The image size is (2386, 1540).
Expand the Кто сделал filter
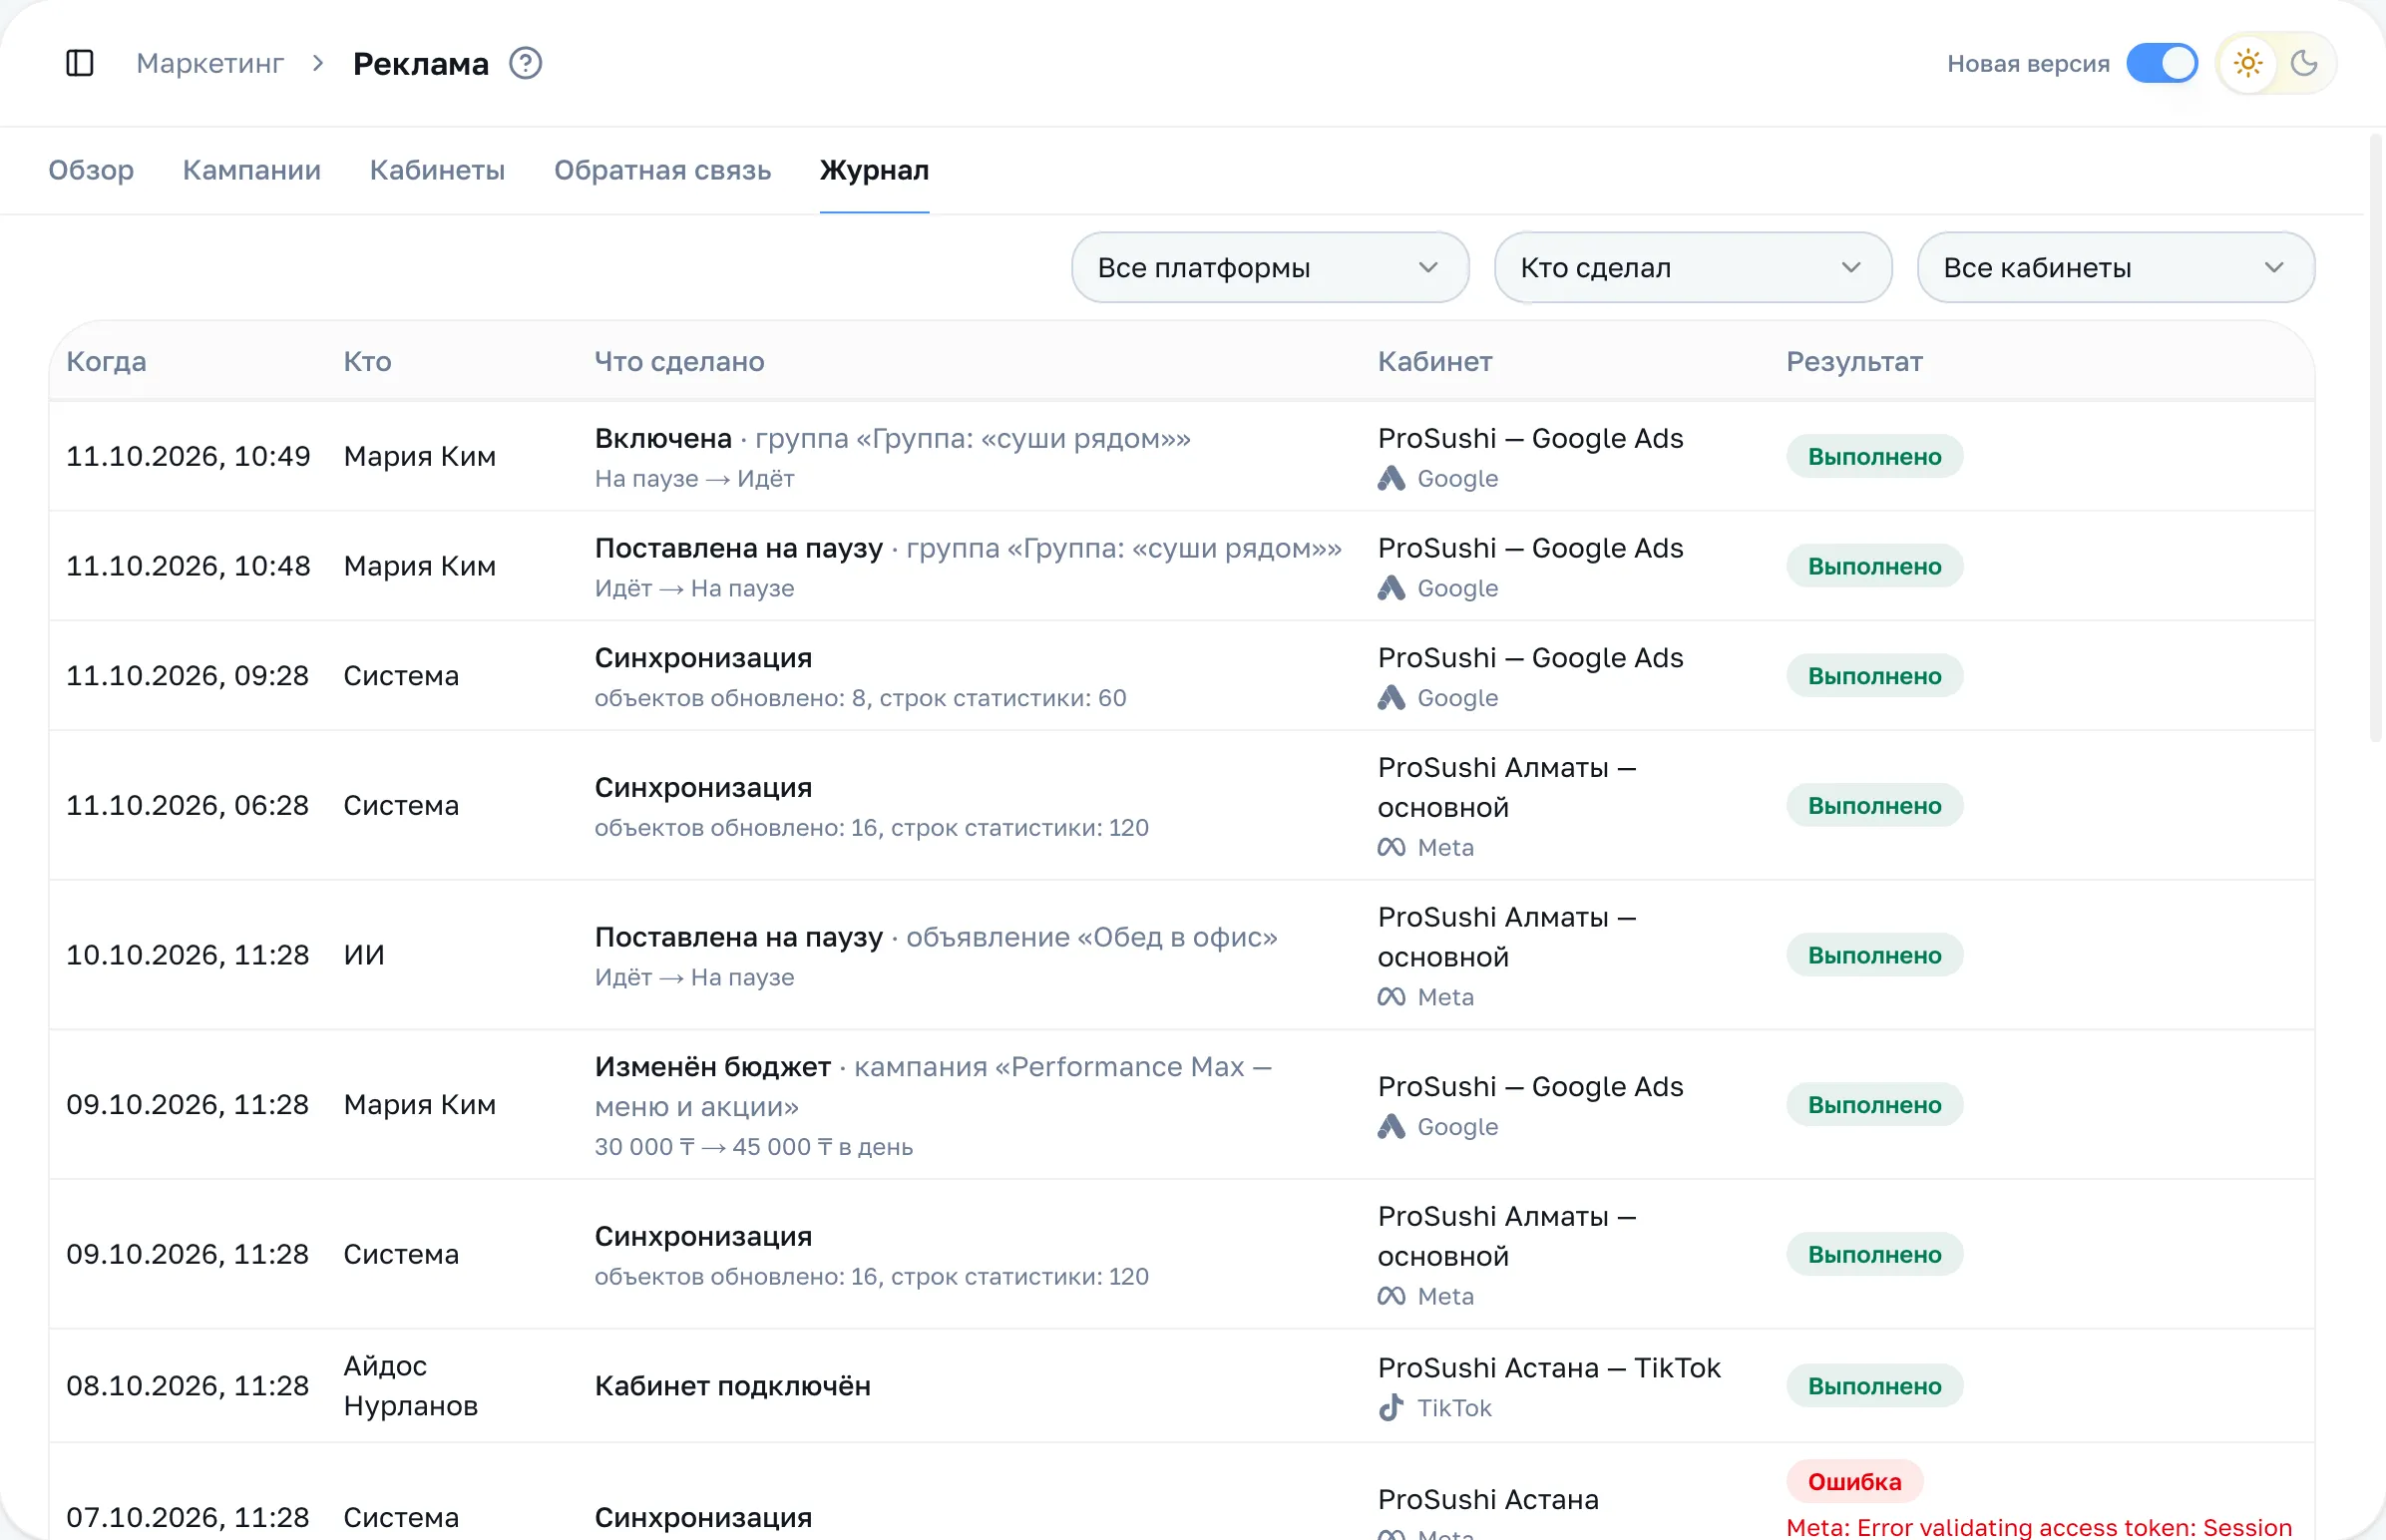(1692, 267)
